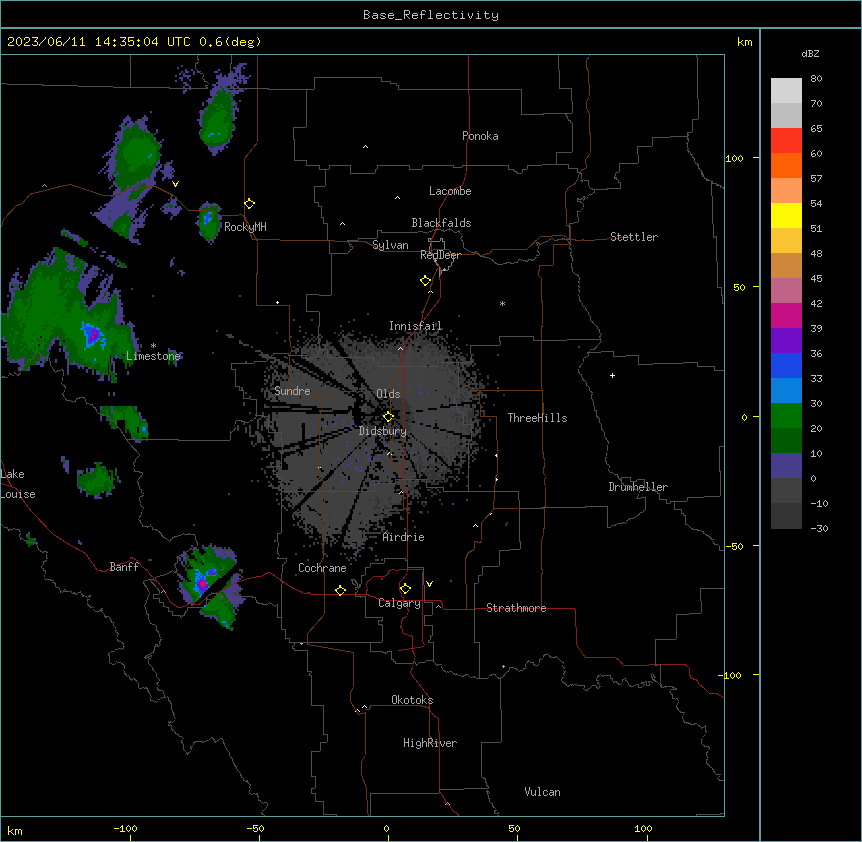Click the Stettler city label
The width and height of the screenshot is (862, 842).
pyautogui.click(x=634, y=237)
